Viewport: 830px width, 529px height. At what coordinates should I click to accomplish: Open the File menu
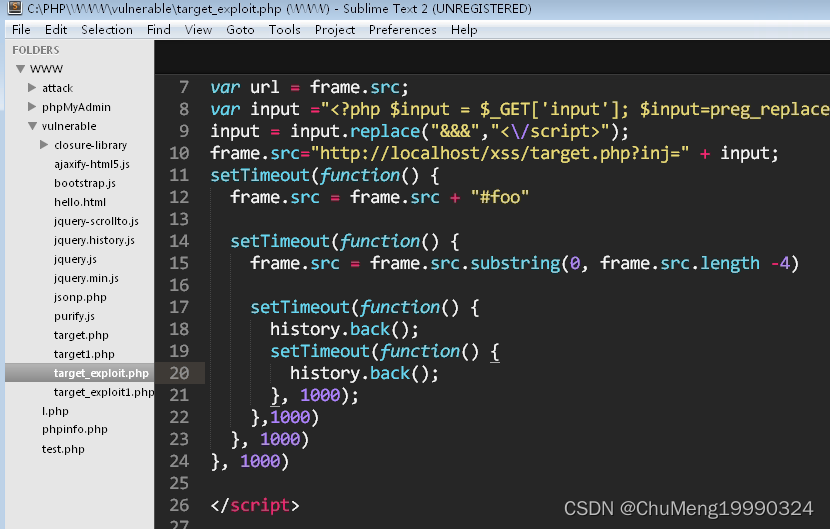(x=21, y=30)
